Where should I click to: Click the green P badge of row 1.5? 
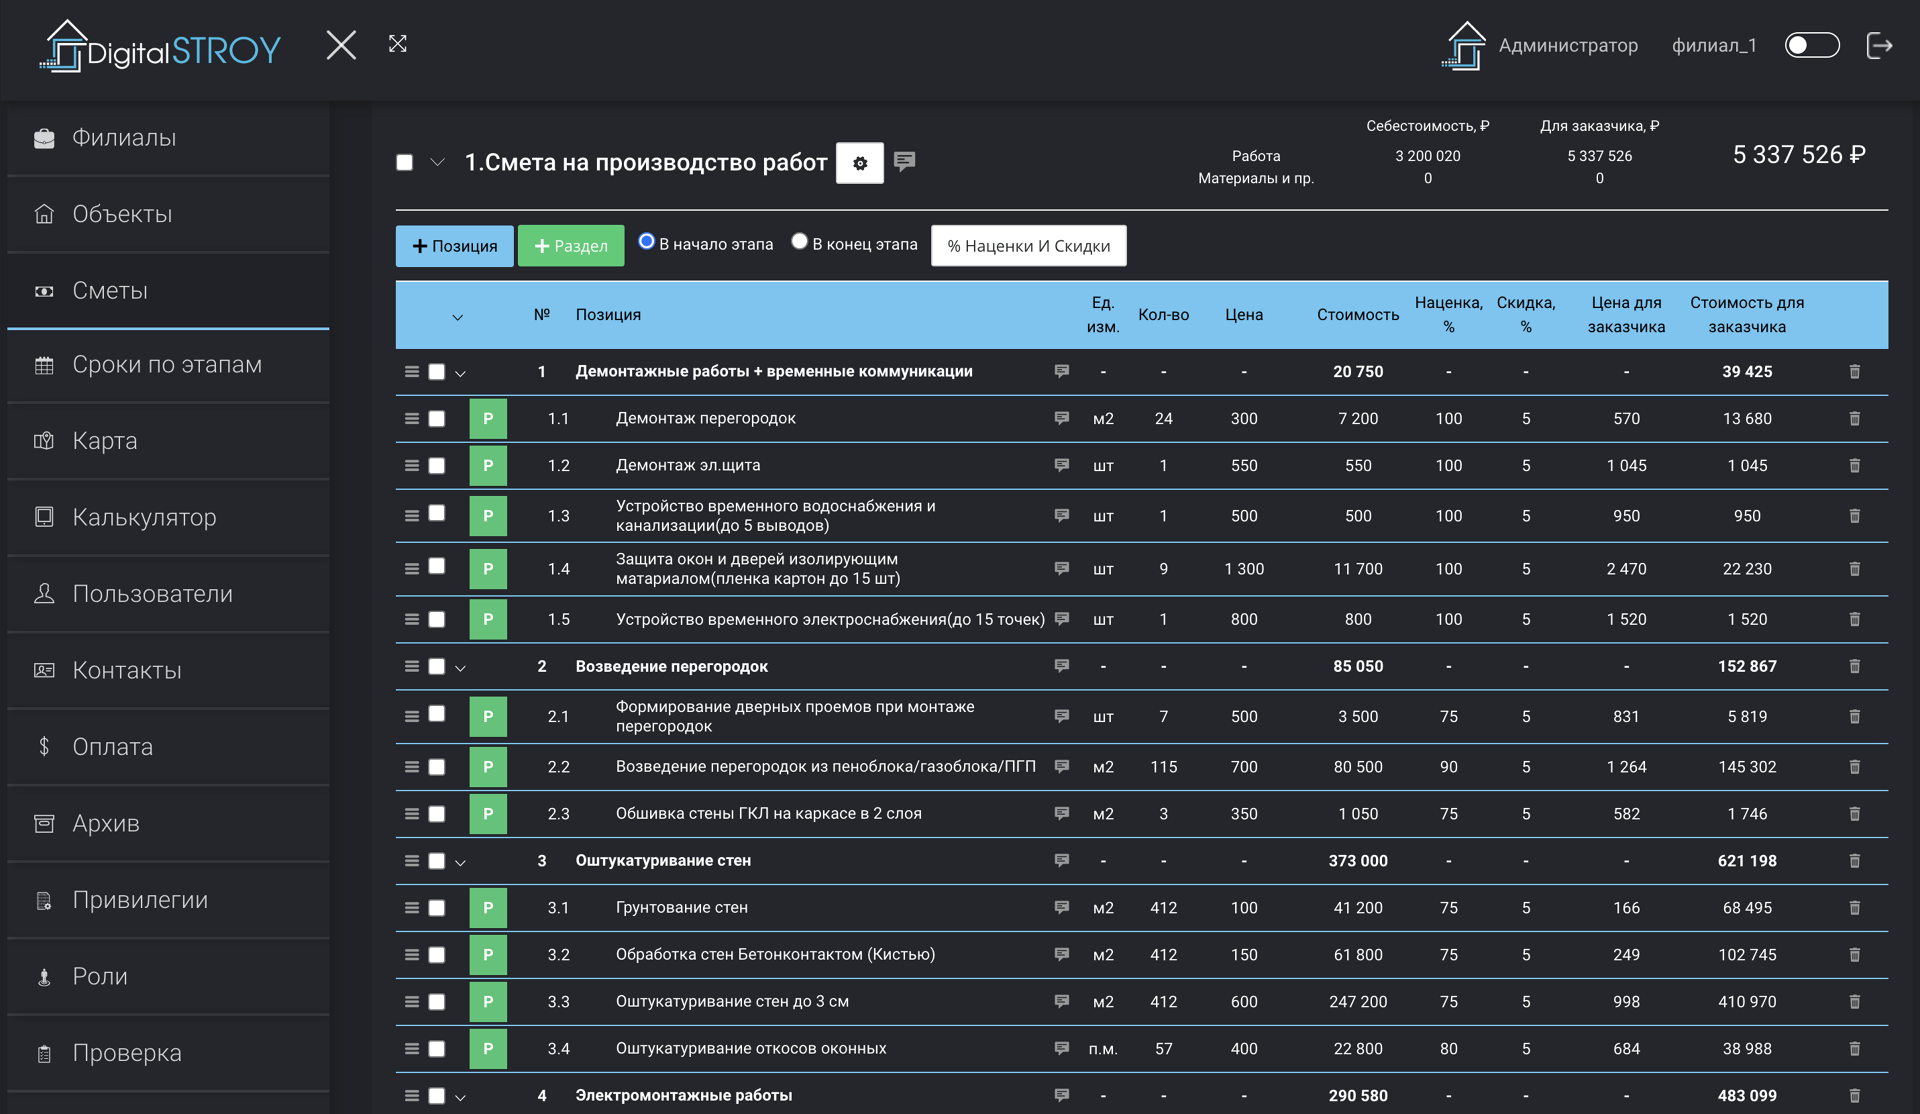488,620
